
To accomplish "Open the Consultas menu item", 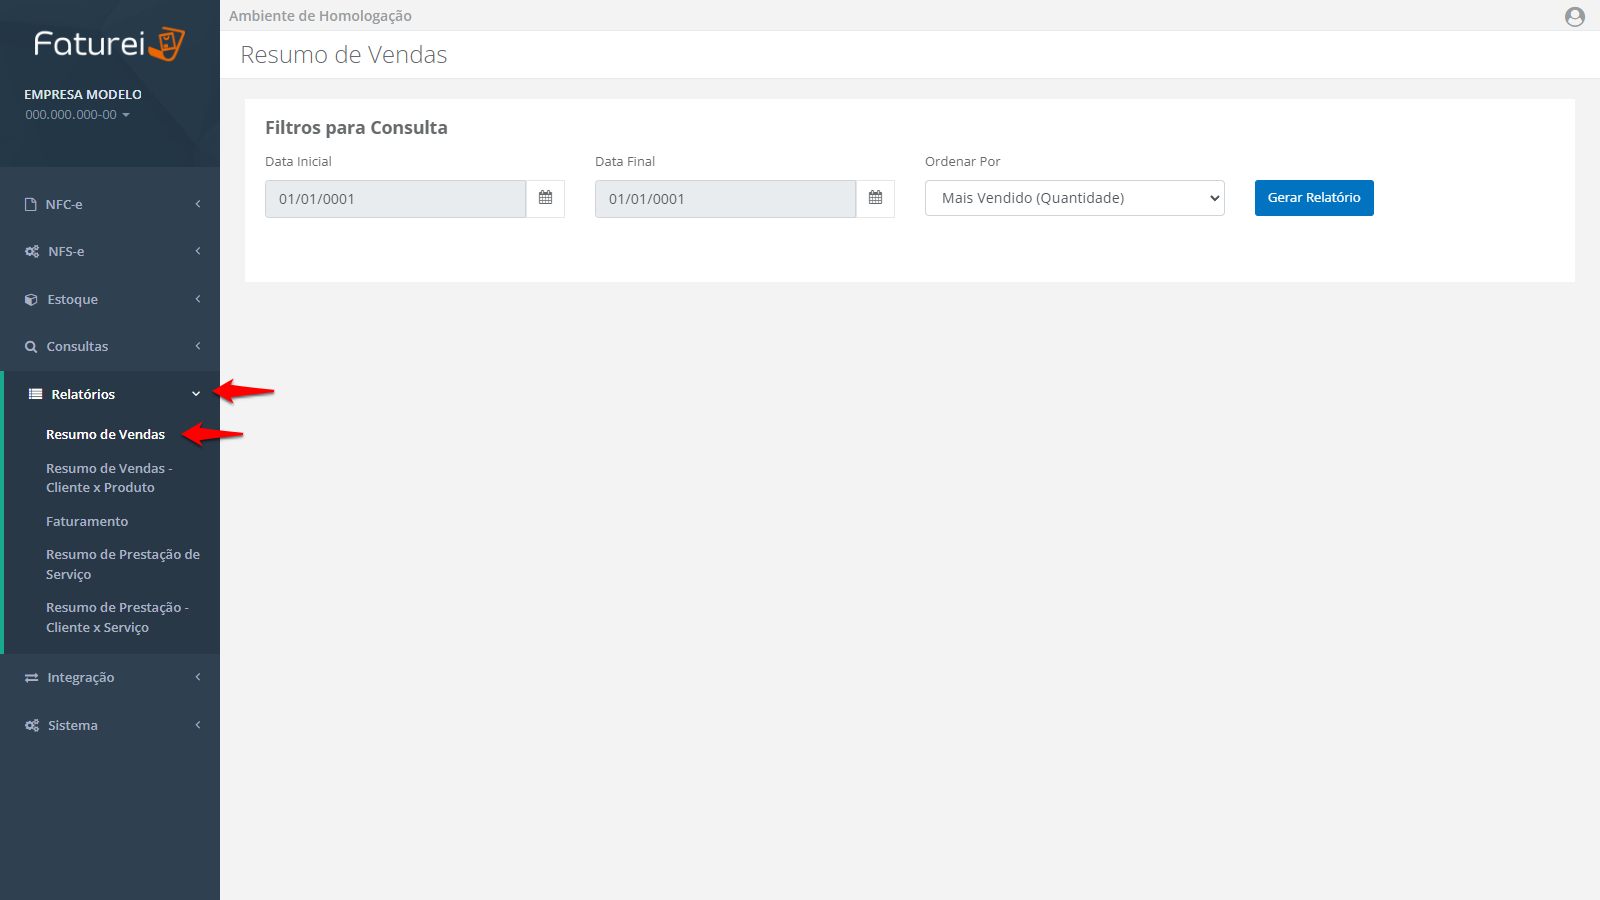I will click(x=110, y=346).
